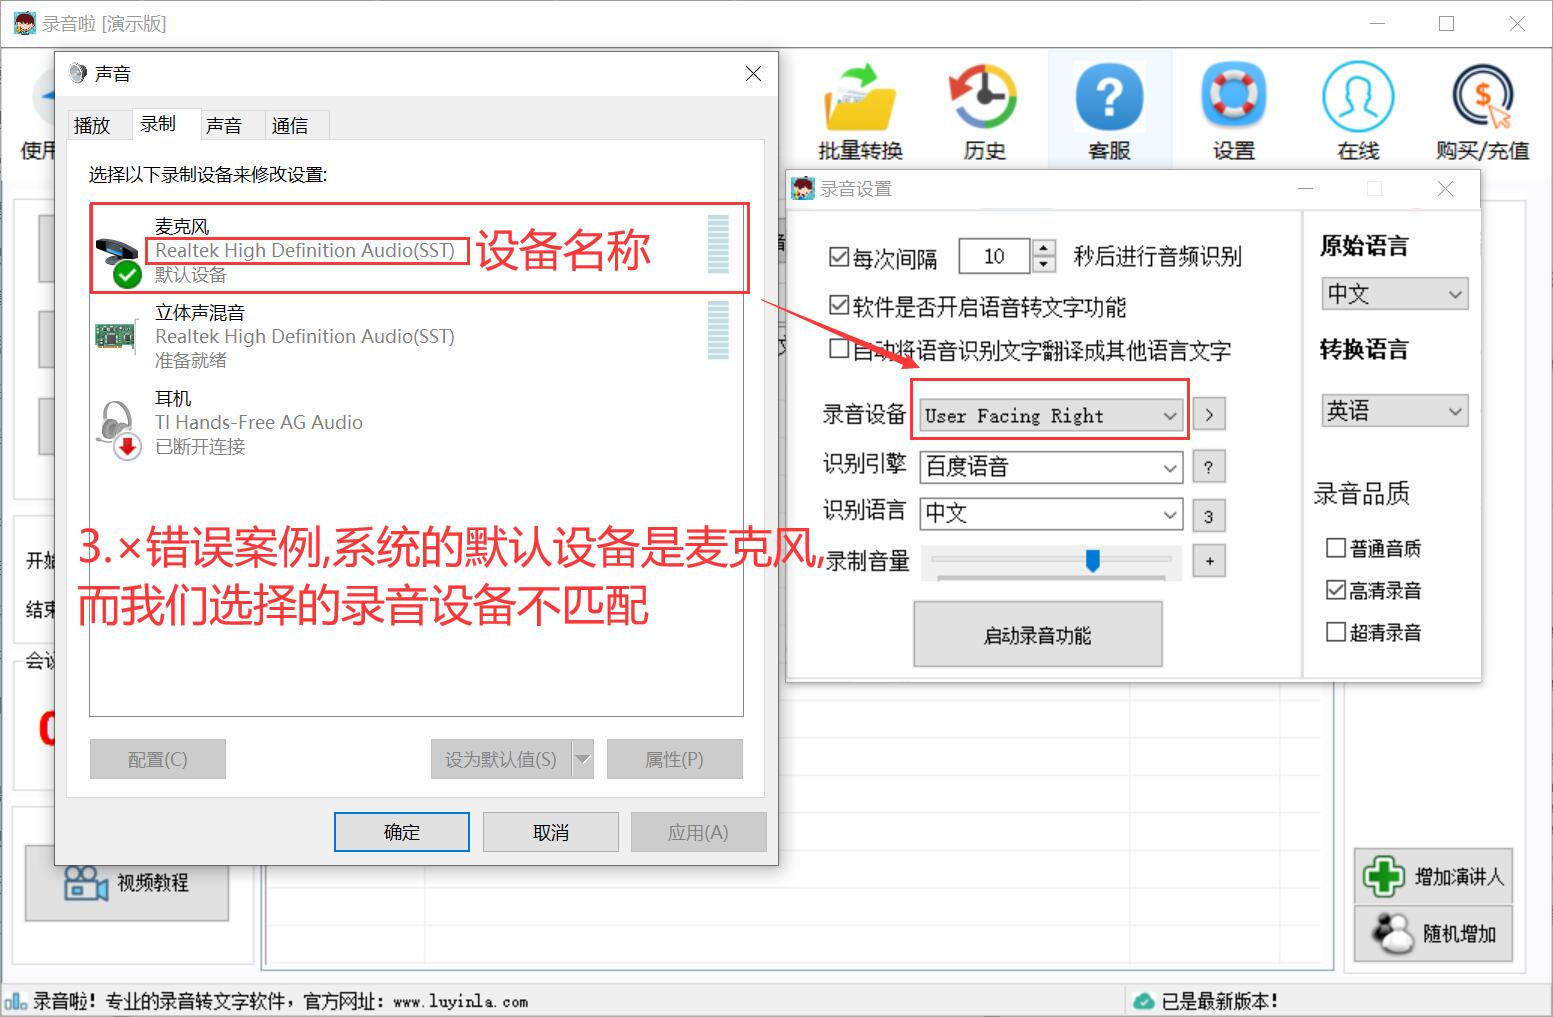Viewport: 1553px width, 1017px height.
Task: Open the 设置 lifebuoy icon
Action: pyautogui.click(x=1233, y=97)
